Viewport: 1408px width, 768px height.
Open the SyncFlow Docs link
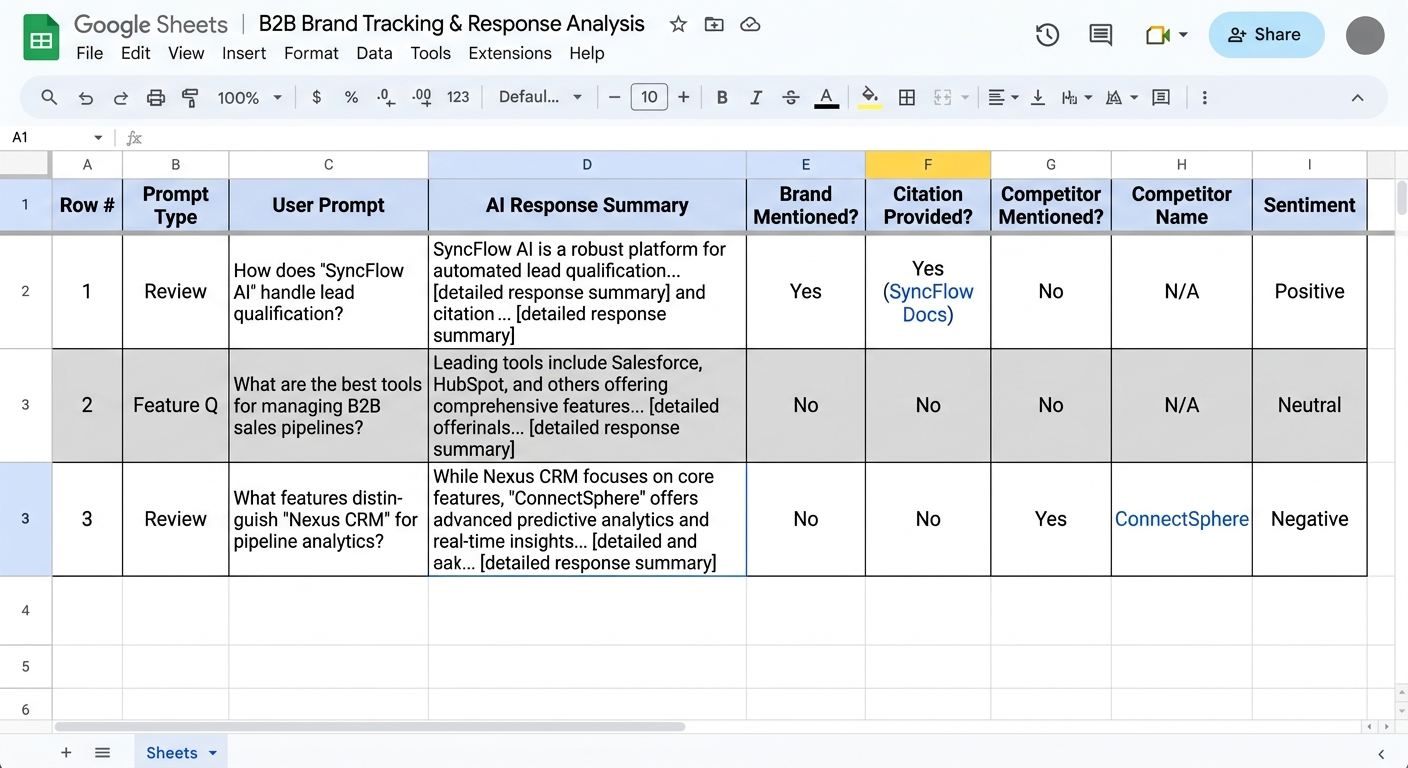[x=927, y=291]
